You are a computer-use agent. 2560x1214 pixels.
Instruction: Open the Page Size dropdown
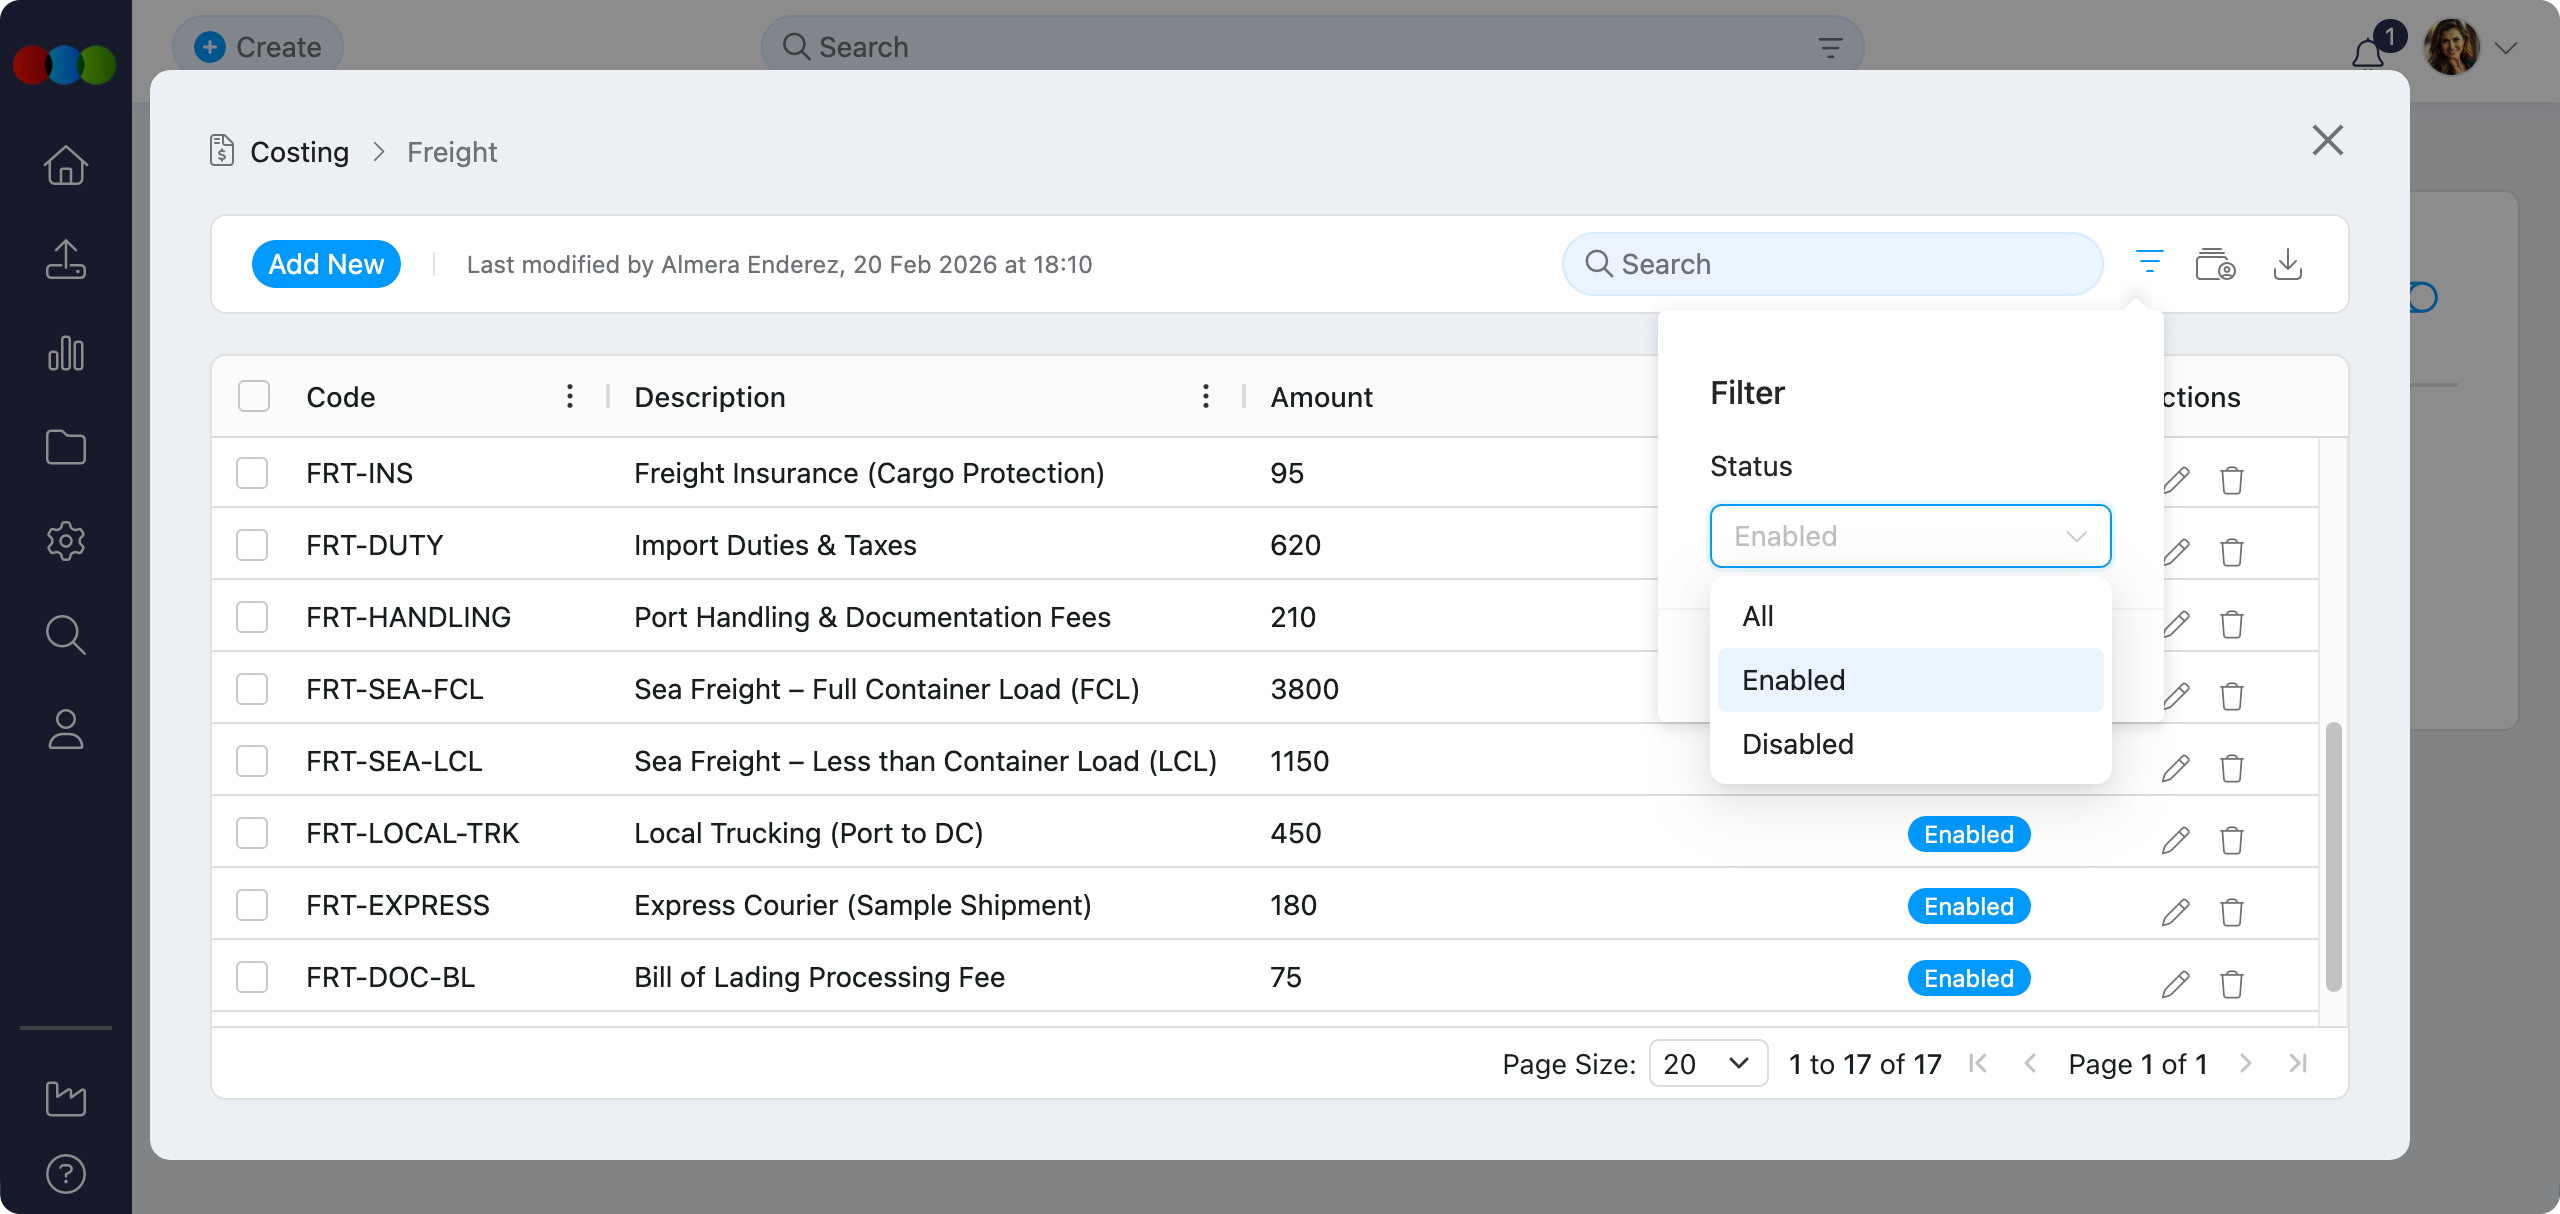(x=1707, y=1063)
